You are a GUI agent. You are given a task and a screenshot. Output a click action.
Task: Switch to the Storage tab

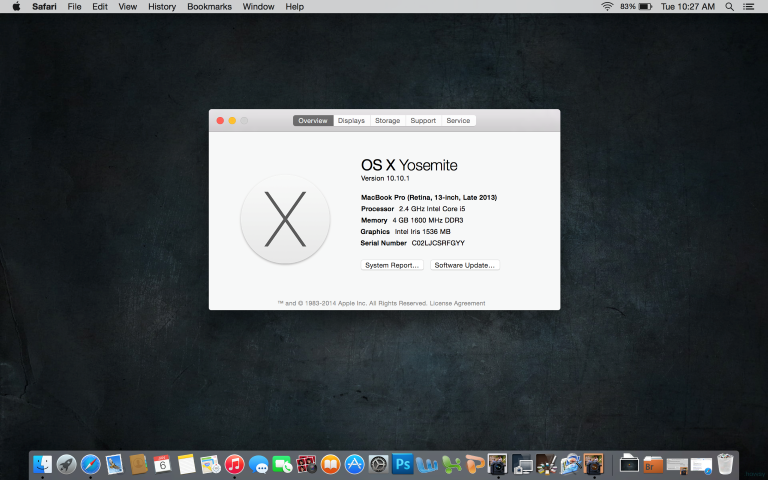click(x=387, y=120)
